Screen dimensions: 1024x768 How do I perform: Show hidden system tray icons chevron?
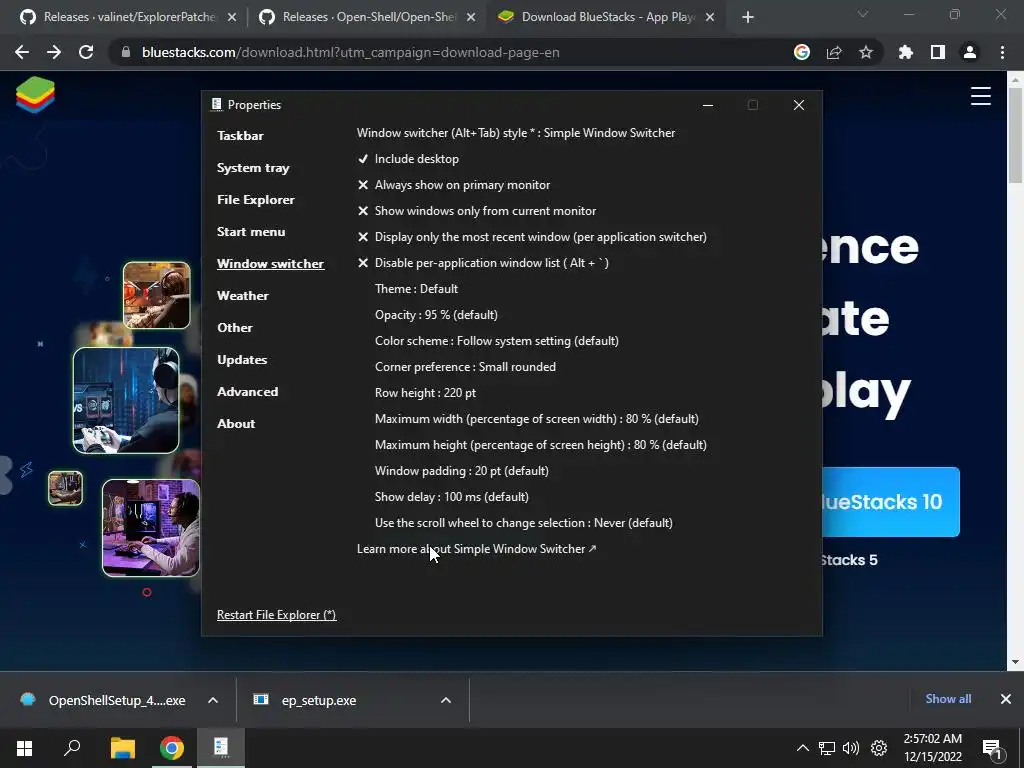803,748
